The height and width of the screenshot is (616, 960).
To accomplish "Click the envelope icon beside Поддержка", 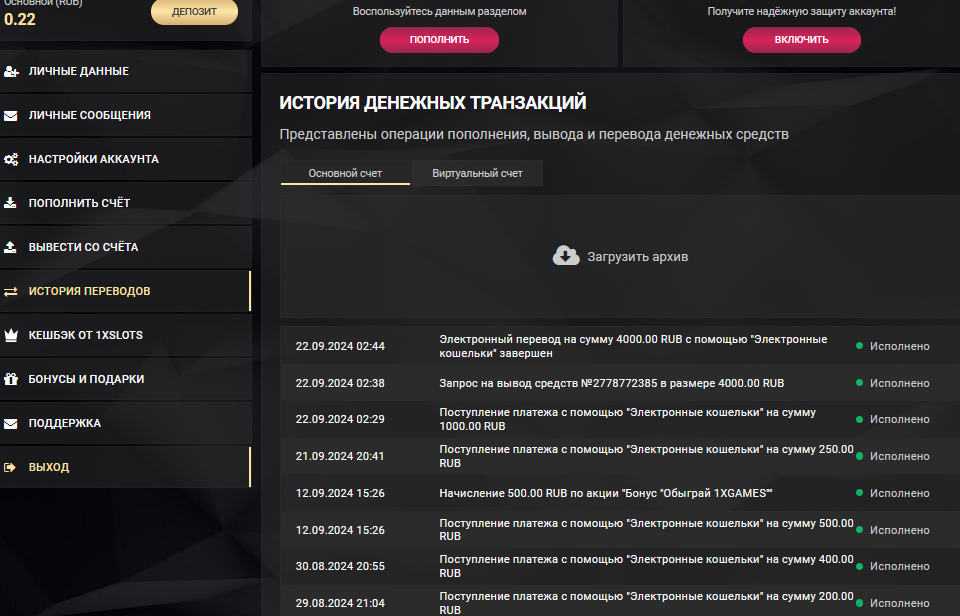I will click(11, 424).
